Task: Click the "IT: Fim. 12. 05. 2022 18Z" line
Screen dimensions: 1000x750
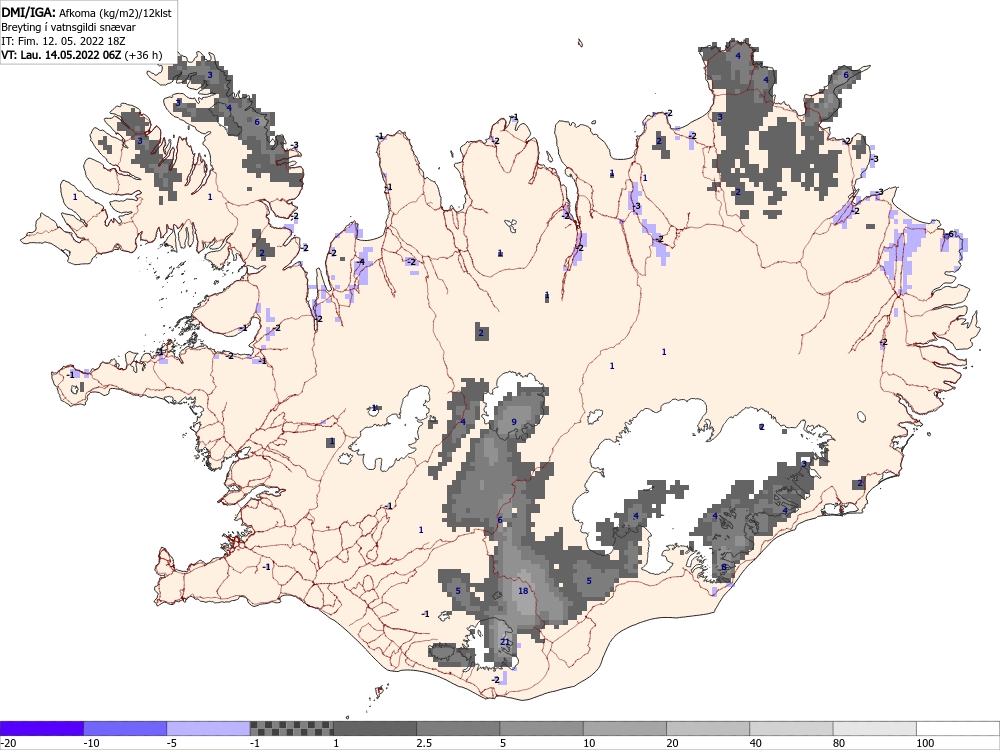Action: point(63,41)
